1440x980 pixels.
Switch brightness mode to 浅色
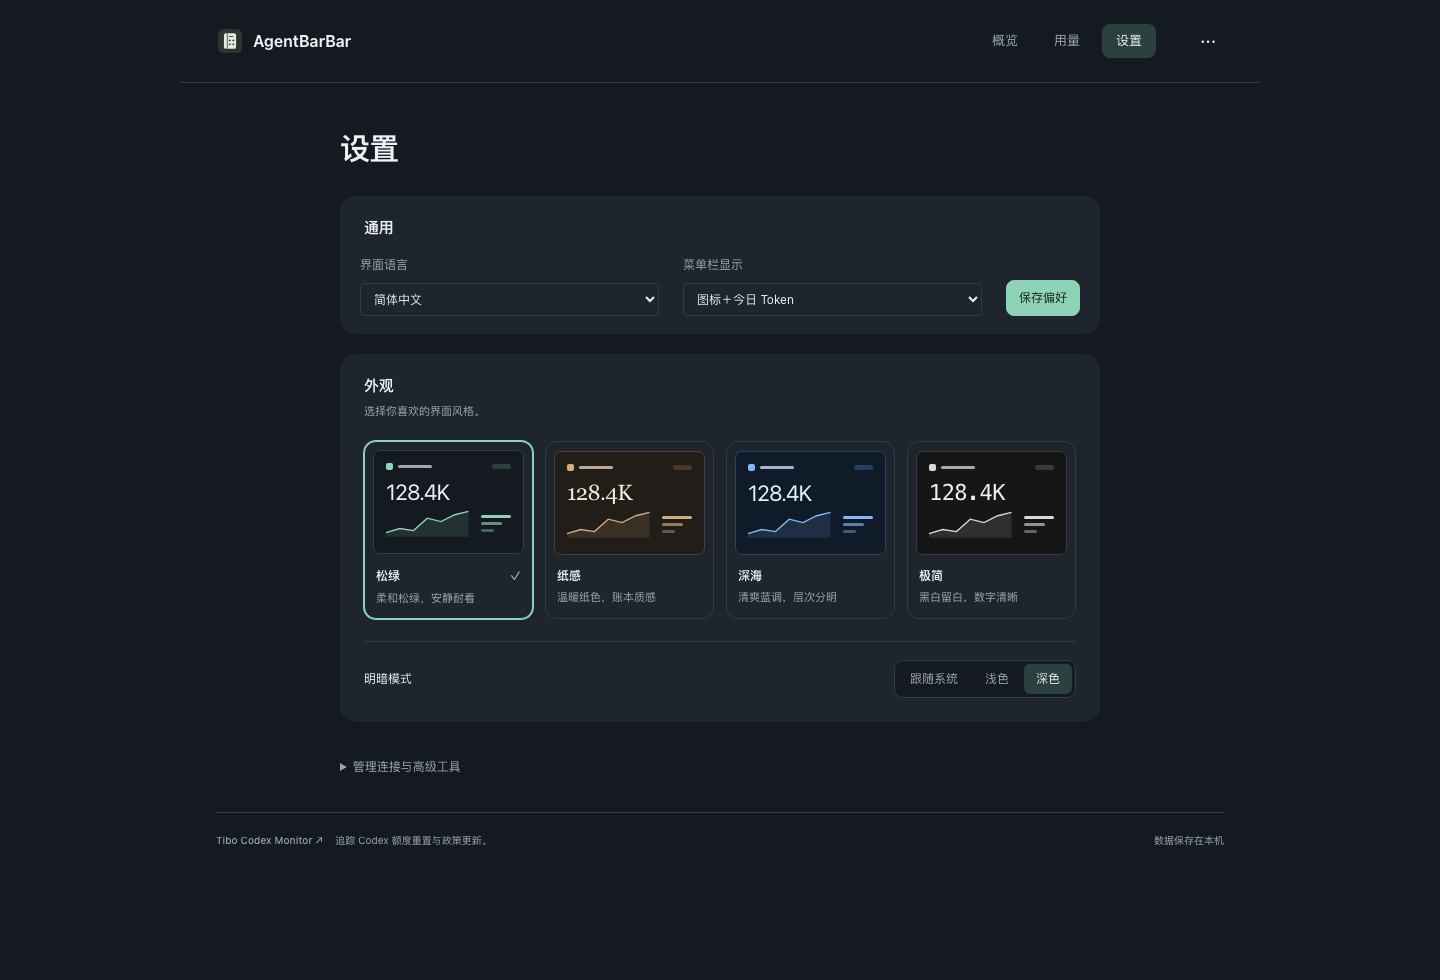point(997,679)
